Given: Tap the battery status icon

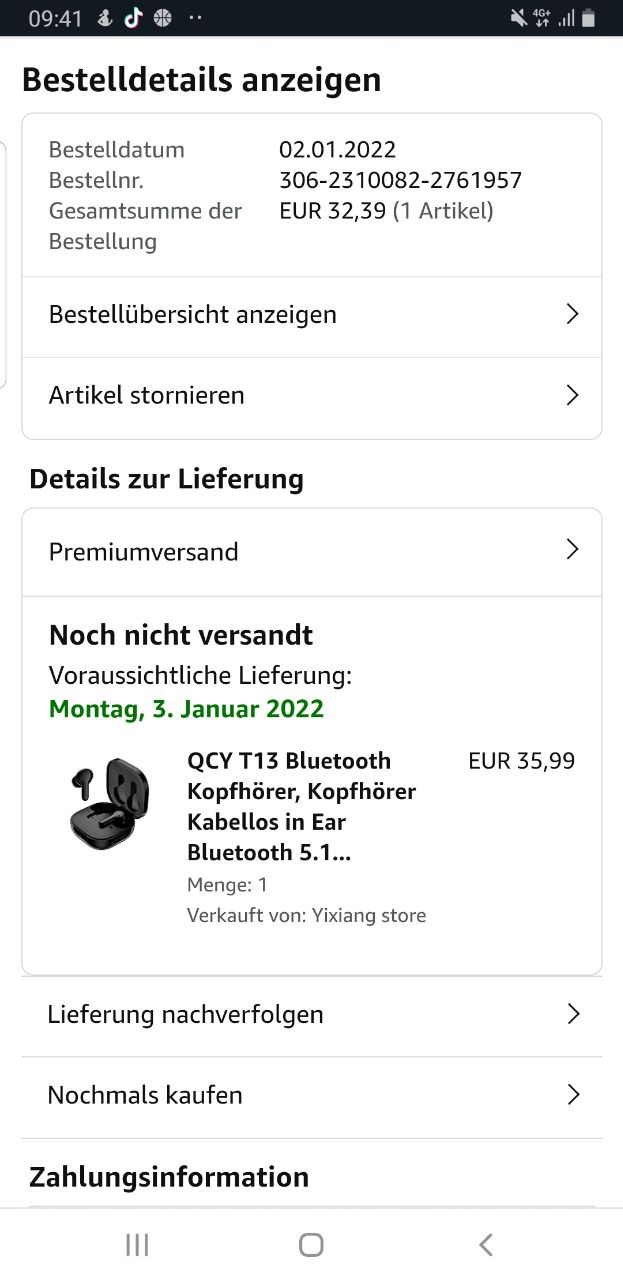Looking at the screenshot, I should (x=589, y=18).
